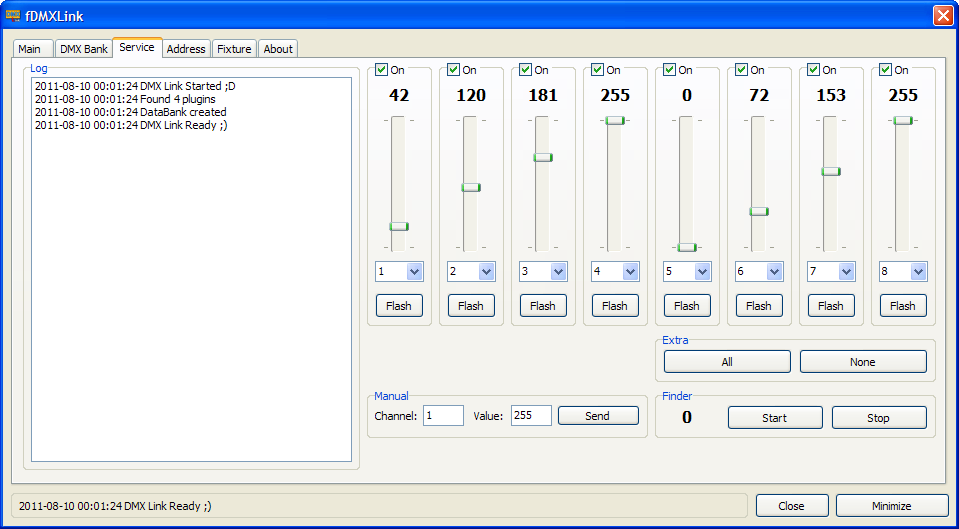Viewport: 959px width, 529px height.
Task: Click the fDMXLink title bar app icon
Action: coord(12,16)
